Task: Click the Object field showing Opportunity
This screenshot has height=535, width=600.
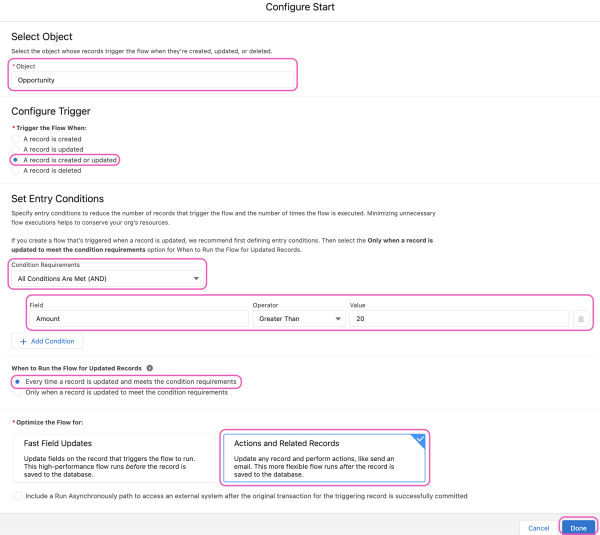Action: (x=153, y=79)
